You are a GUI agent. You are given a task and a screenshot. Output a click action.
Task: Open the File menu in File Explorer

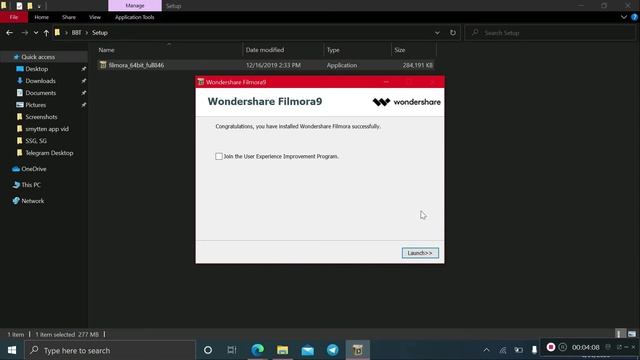coord(14,17)
